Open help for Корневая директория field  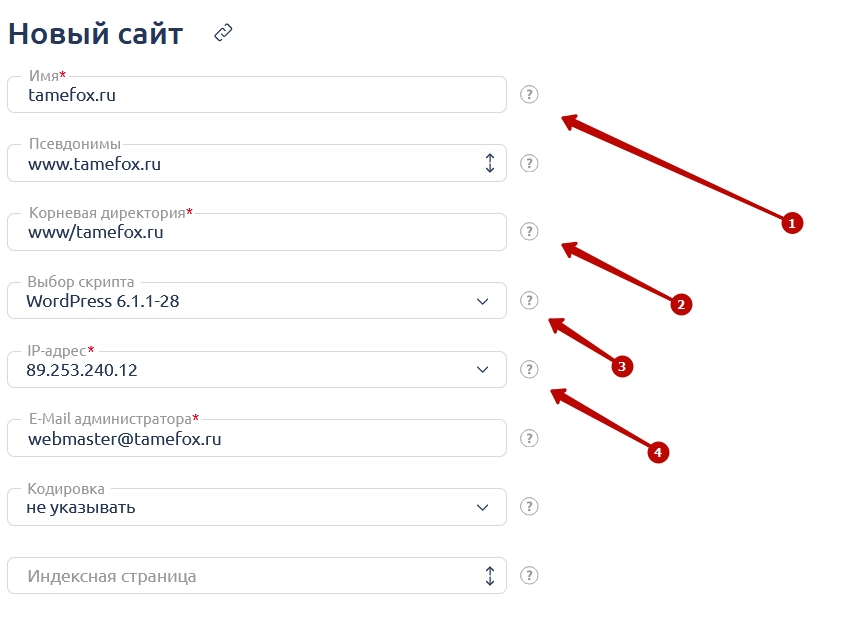click(529, 232)
